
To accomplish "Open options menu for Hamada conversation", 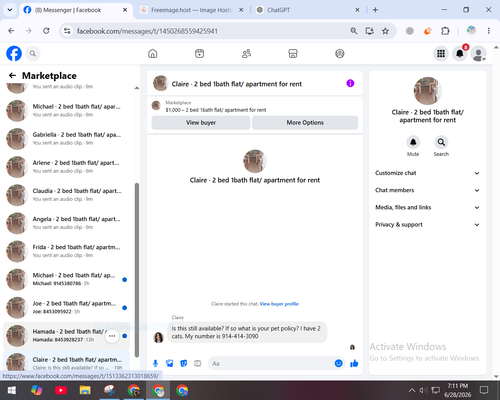I will click(x=112, y=336).
